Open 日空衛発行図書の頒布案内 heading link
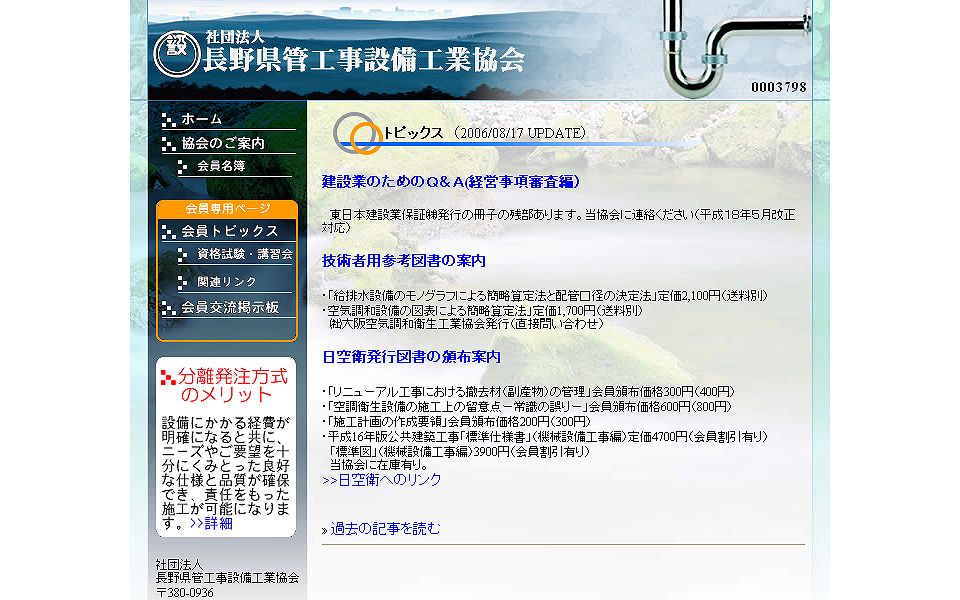 point(411,357)
